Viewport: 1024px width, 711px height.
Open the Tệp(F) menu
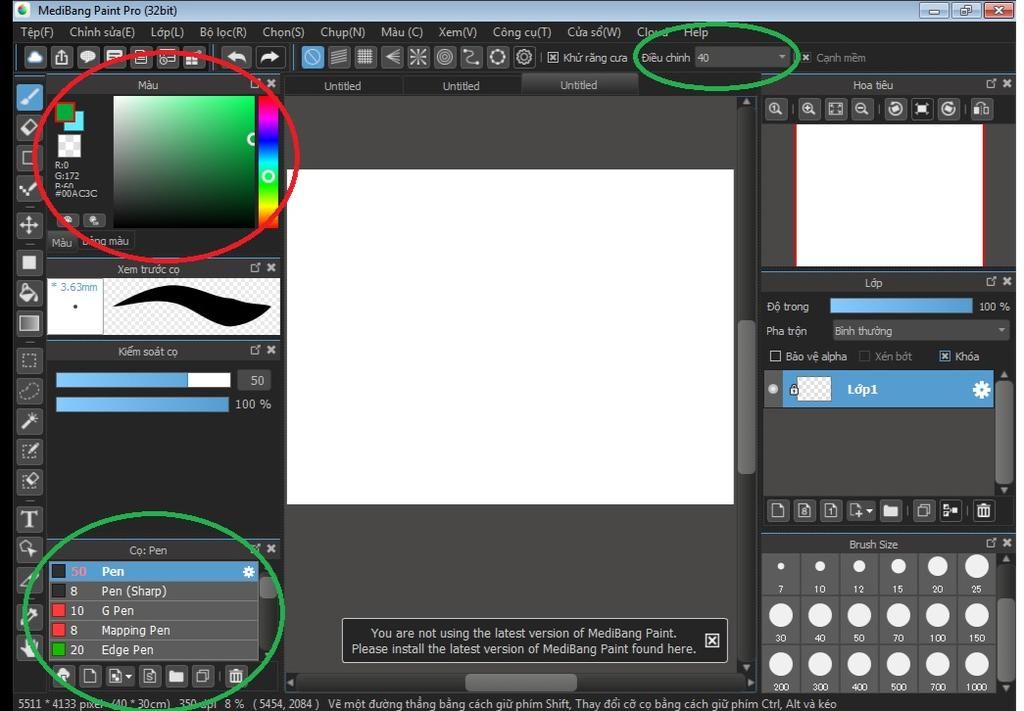37,32
